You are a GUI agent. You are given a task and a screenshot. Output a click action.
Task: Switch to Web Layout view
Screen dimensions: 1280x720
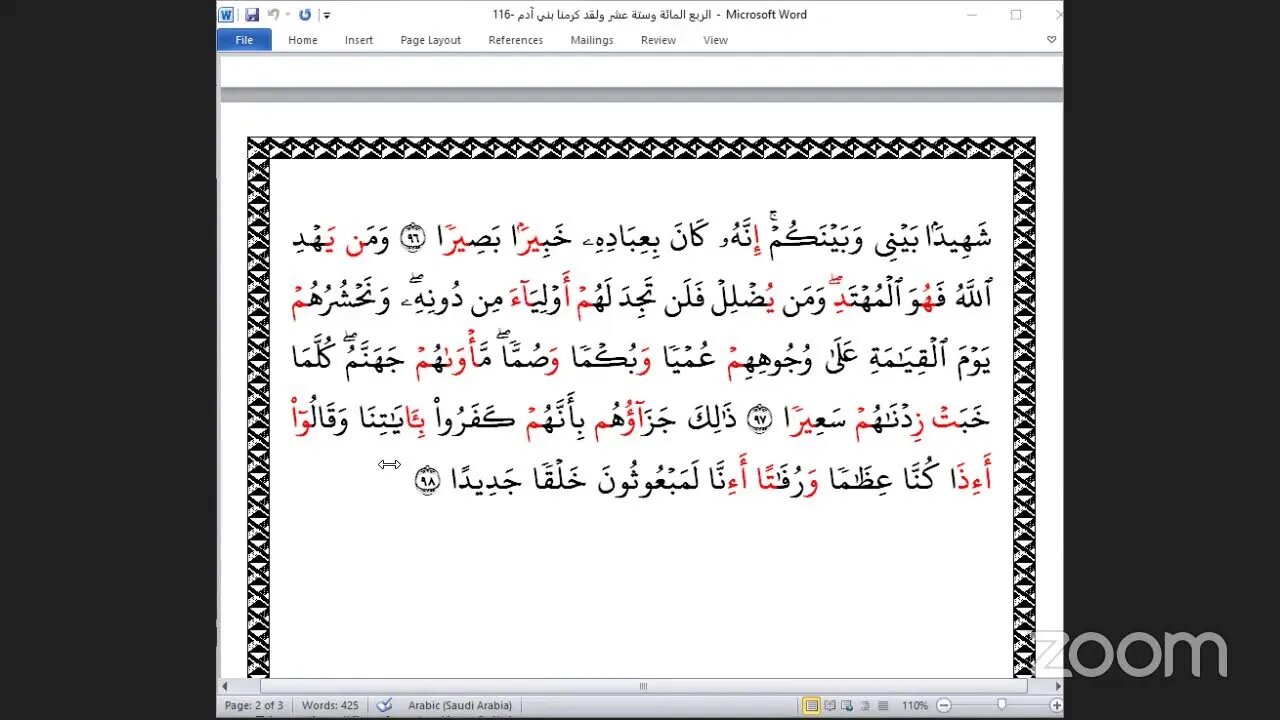pyautogui.click(x=849, y=705)
